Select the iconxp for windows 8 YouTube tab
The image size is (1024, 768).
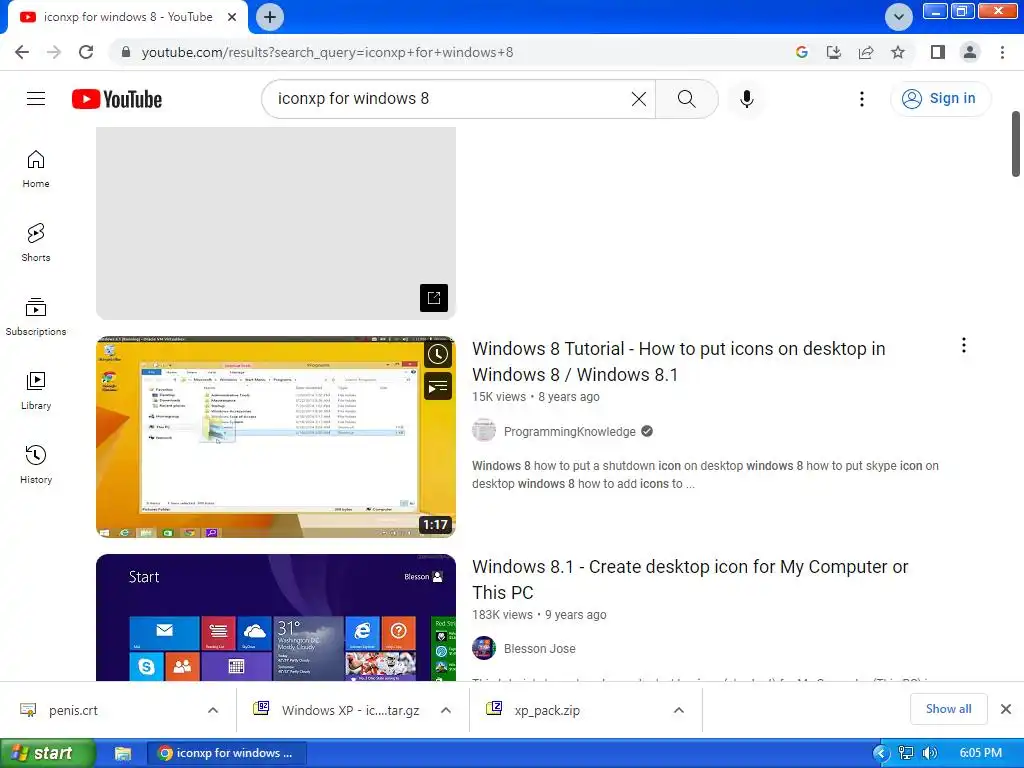127,17
